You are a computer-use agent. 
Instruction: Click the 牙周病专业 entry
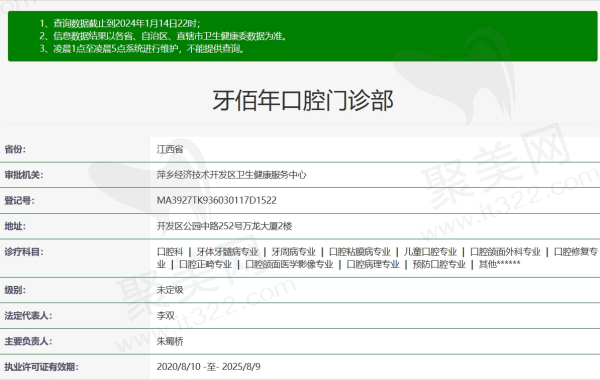tap(293, 252)
